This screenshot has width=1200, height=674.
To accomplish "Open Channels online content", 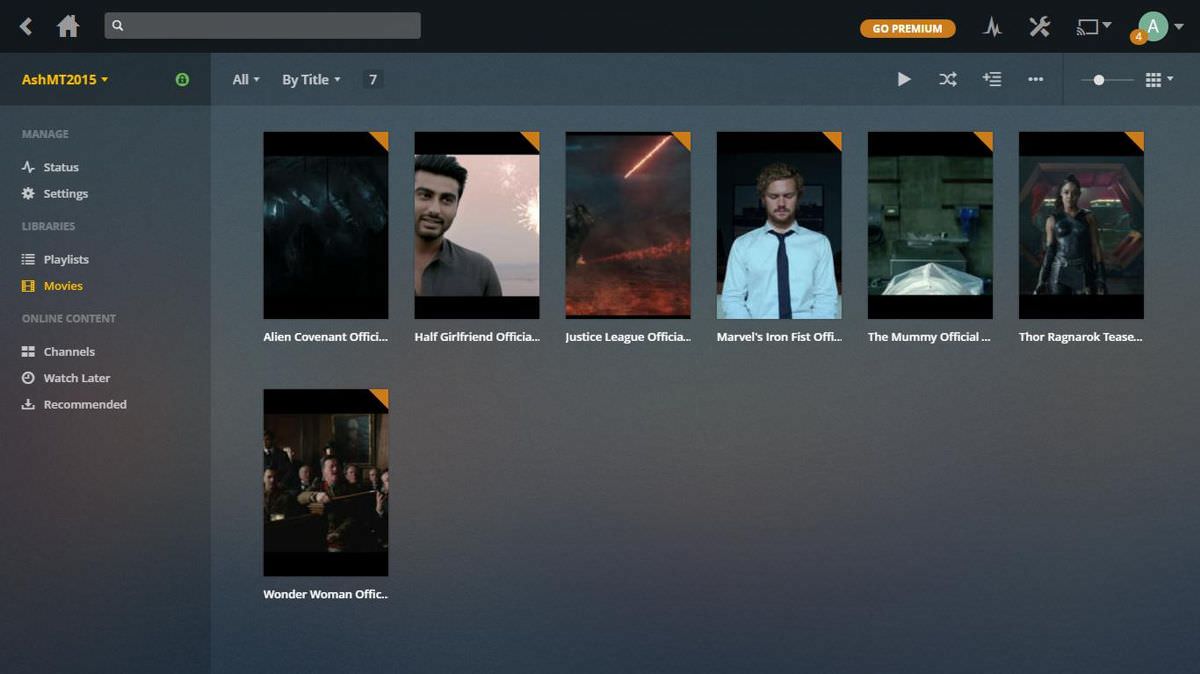I will [69, 352].
